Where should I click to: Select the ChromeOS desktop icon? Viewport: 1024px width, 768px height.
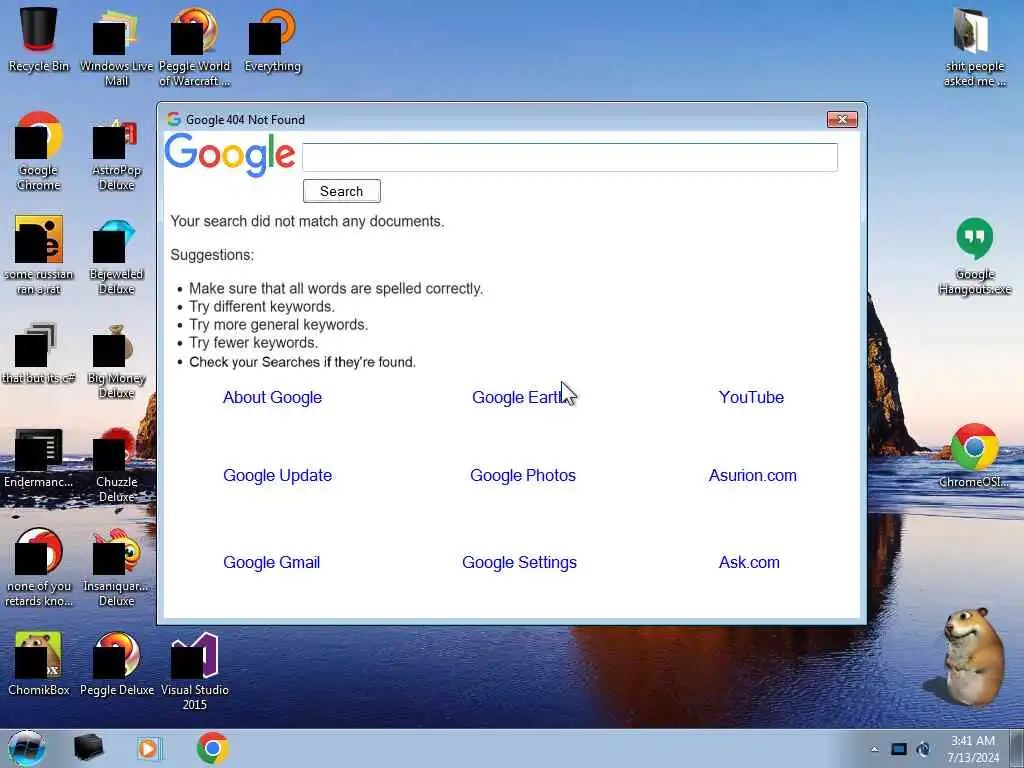click(974, 456)
